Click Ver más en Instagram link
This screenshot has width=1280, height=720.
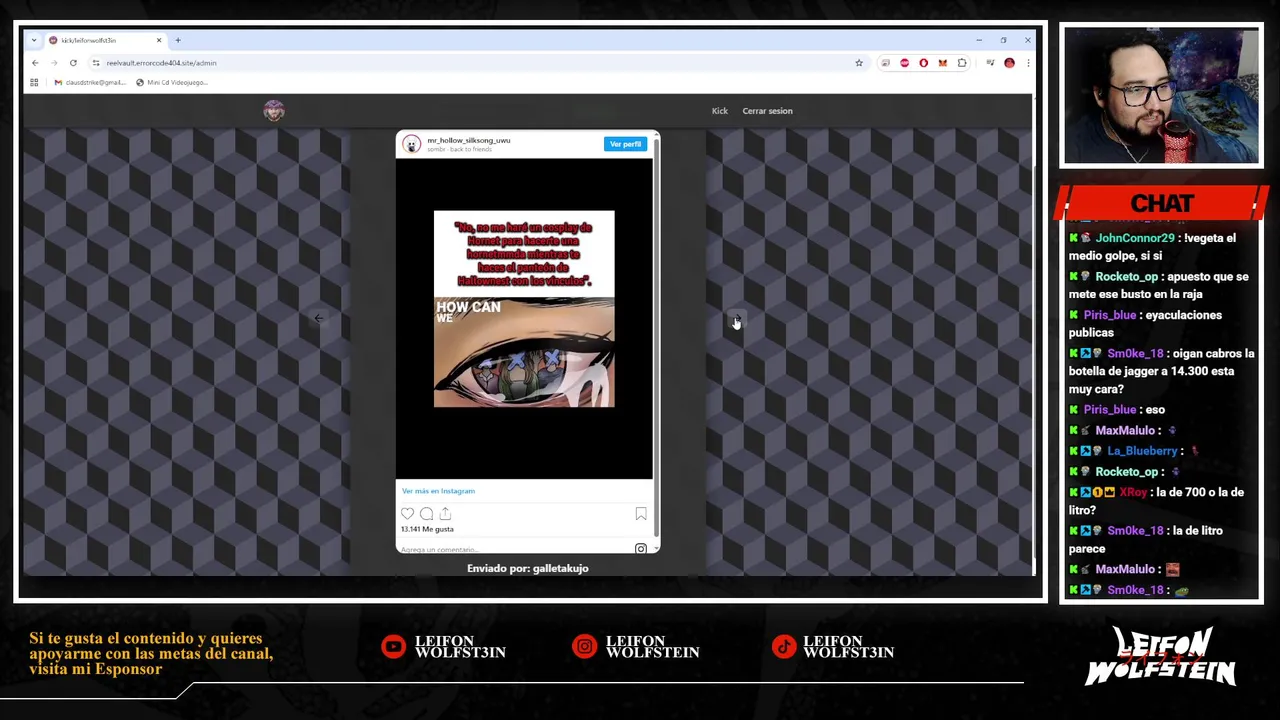pyautogui.click(x=438, y=491)
